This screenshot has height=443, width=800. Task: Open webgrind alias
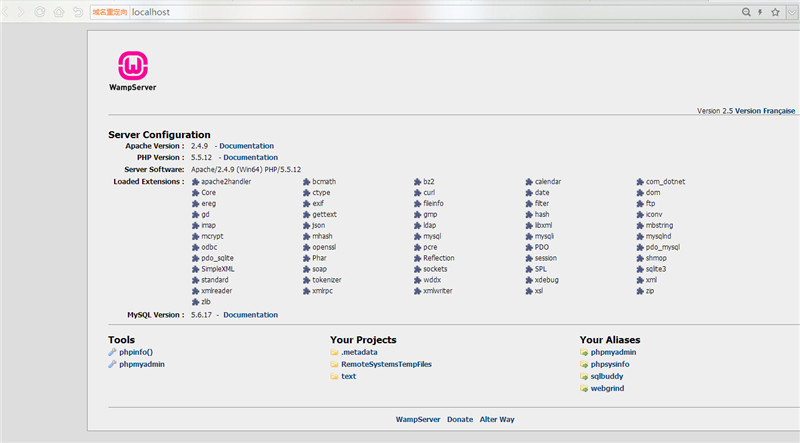[x=607, y=388]
